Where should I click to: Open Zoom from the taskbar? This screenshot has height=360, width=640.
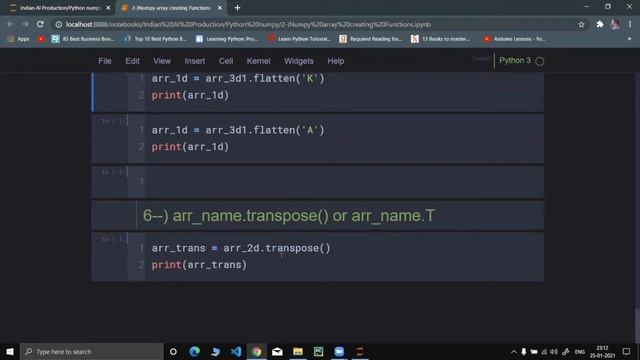[339, 351]
